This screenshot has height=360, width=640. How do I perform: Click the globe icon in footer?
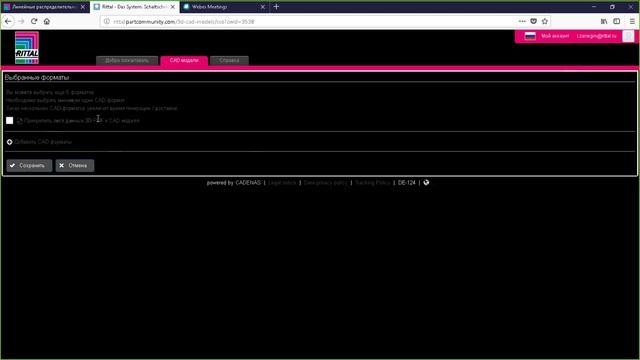click(426, 182)
